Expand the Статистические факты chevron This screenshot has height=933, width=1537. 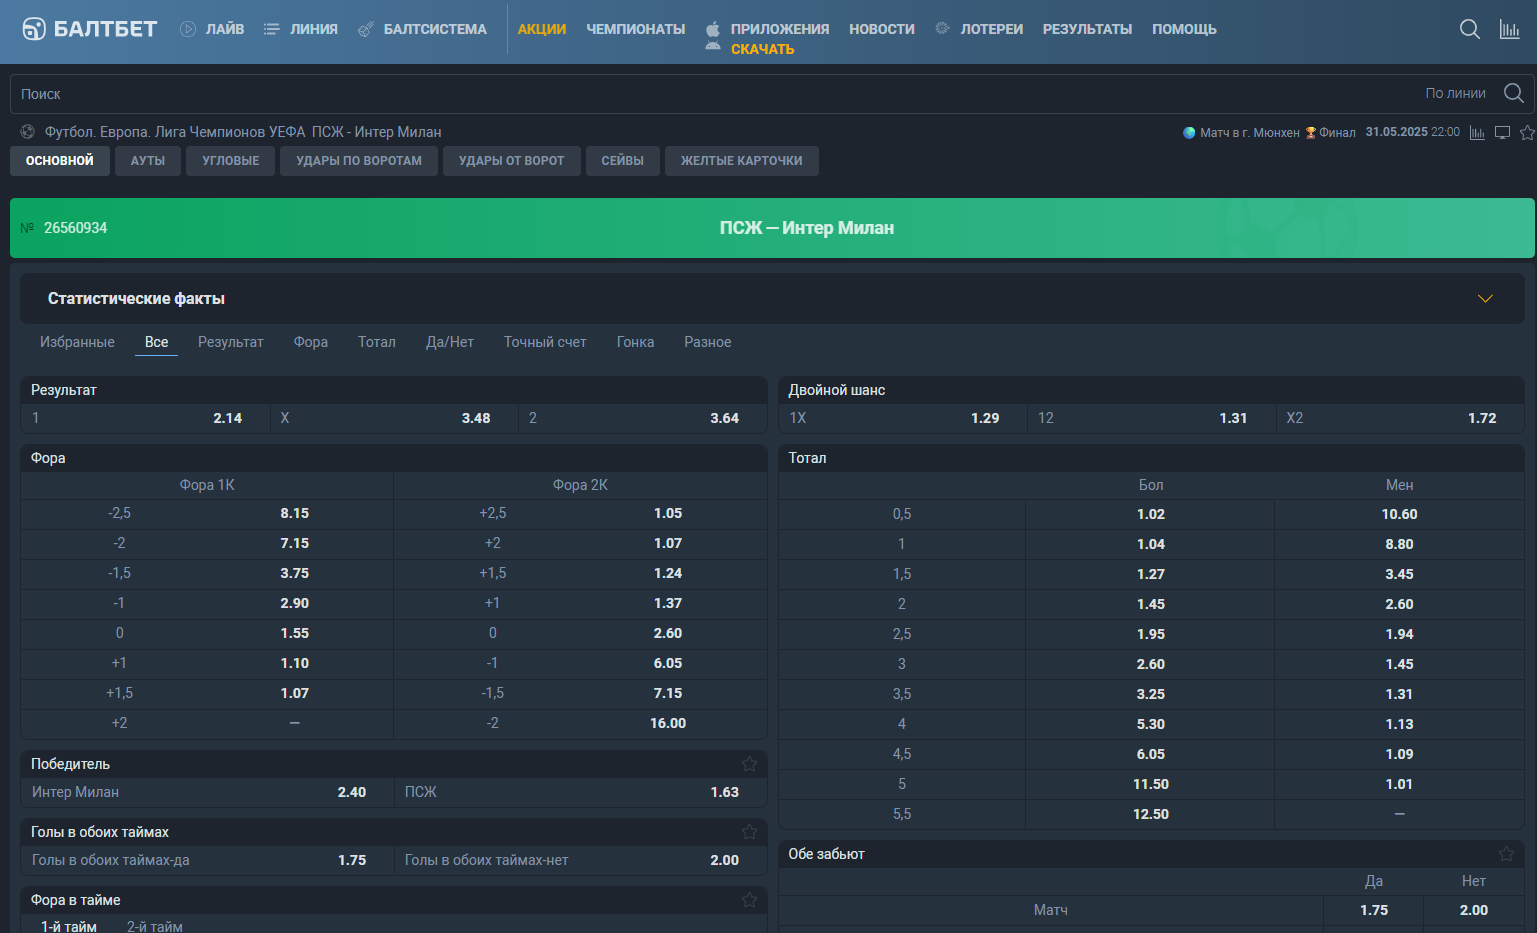pyautogui.click(x=1485, y=299)
